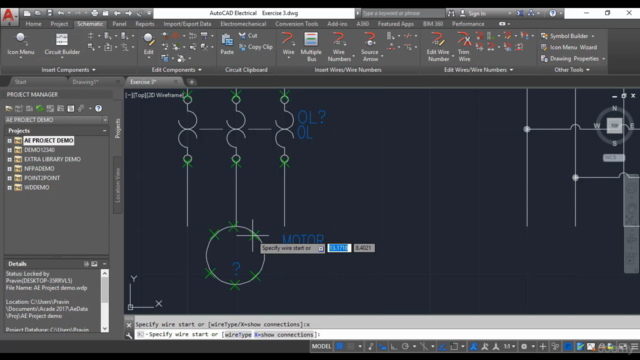The image size is (640, 360).
Task: Expand the NFPADEMO project node
Action: pyautogui.click(x=9, y=169)
